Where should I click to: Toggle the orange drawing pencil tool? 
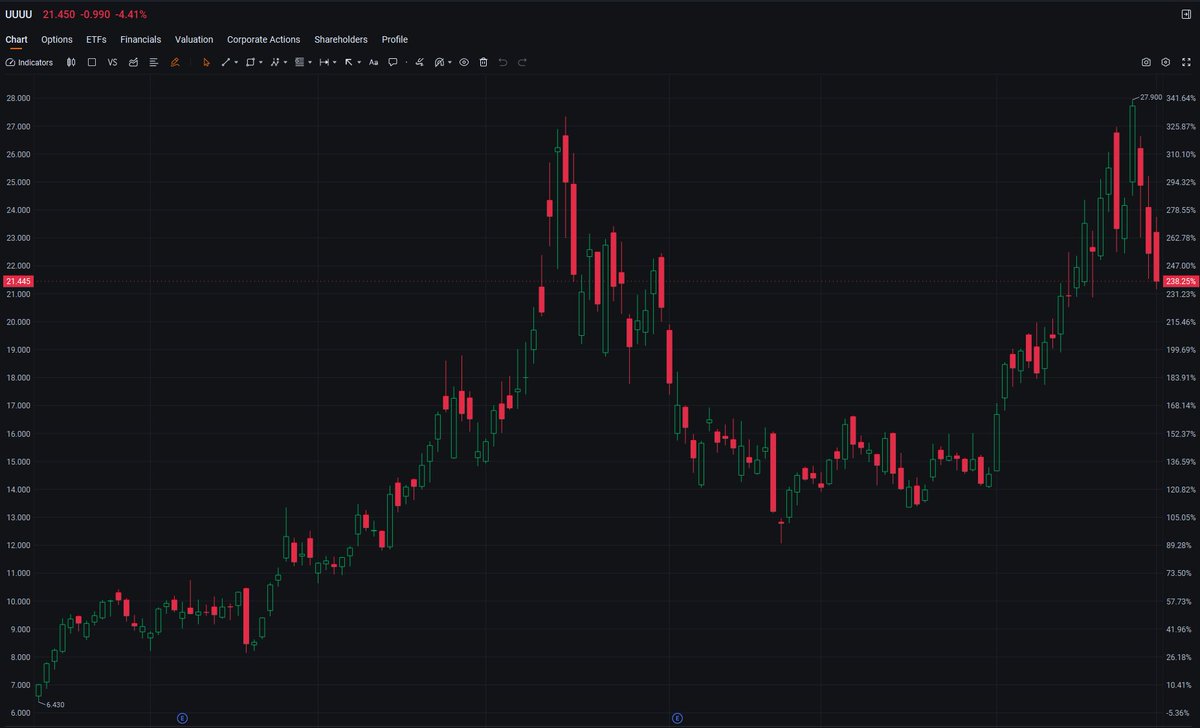coord(175,62)
